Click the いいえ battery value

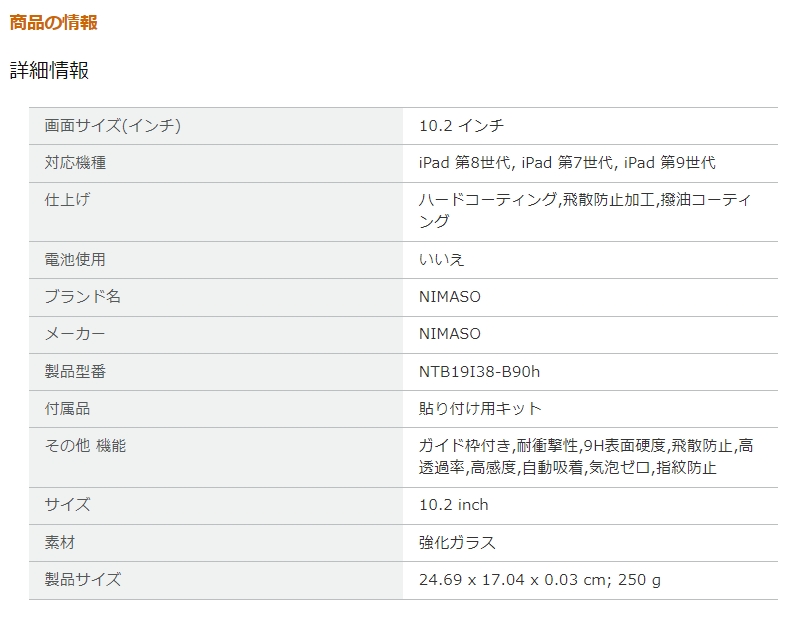[x=441, y=260]
